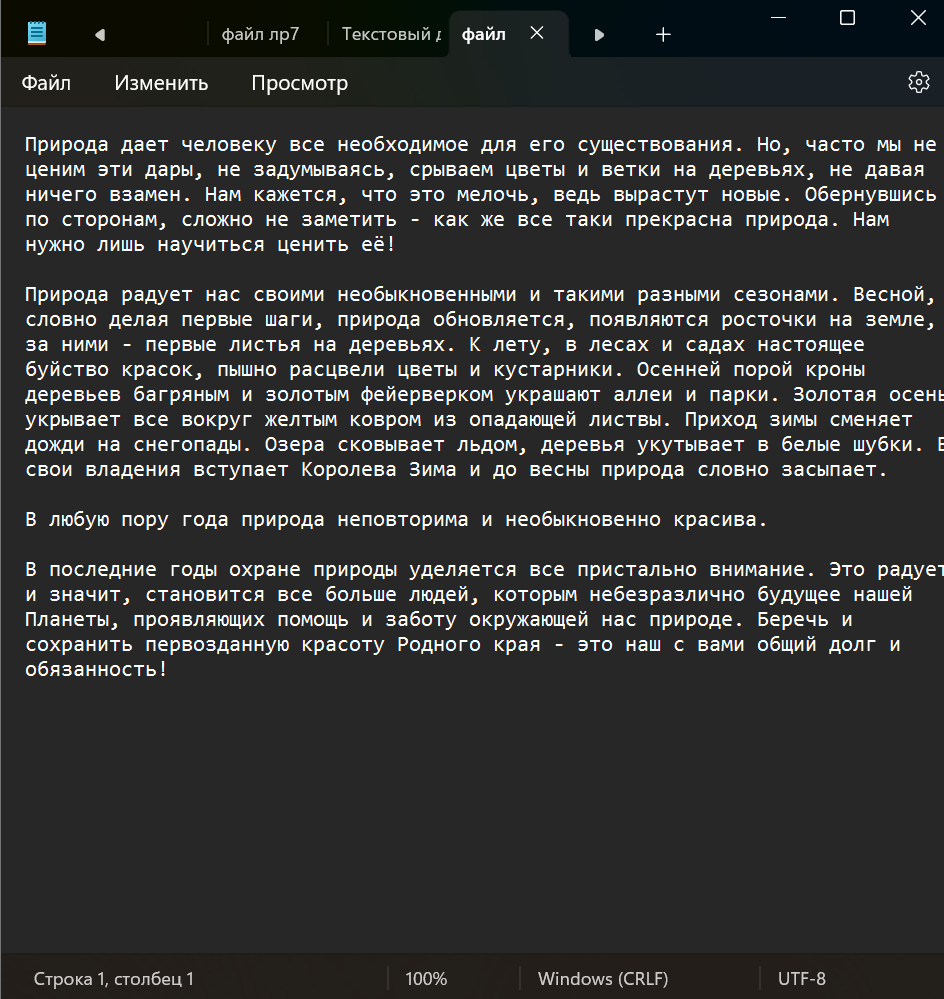Click the paragraph starting 'Природа радует нас'
944x999 pixels.
(x=484, y=382)
